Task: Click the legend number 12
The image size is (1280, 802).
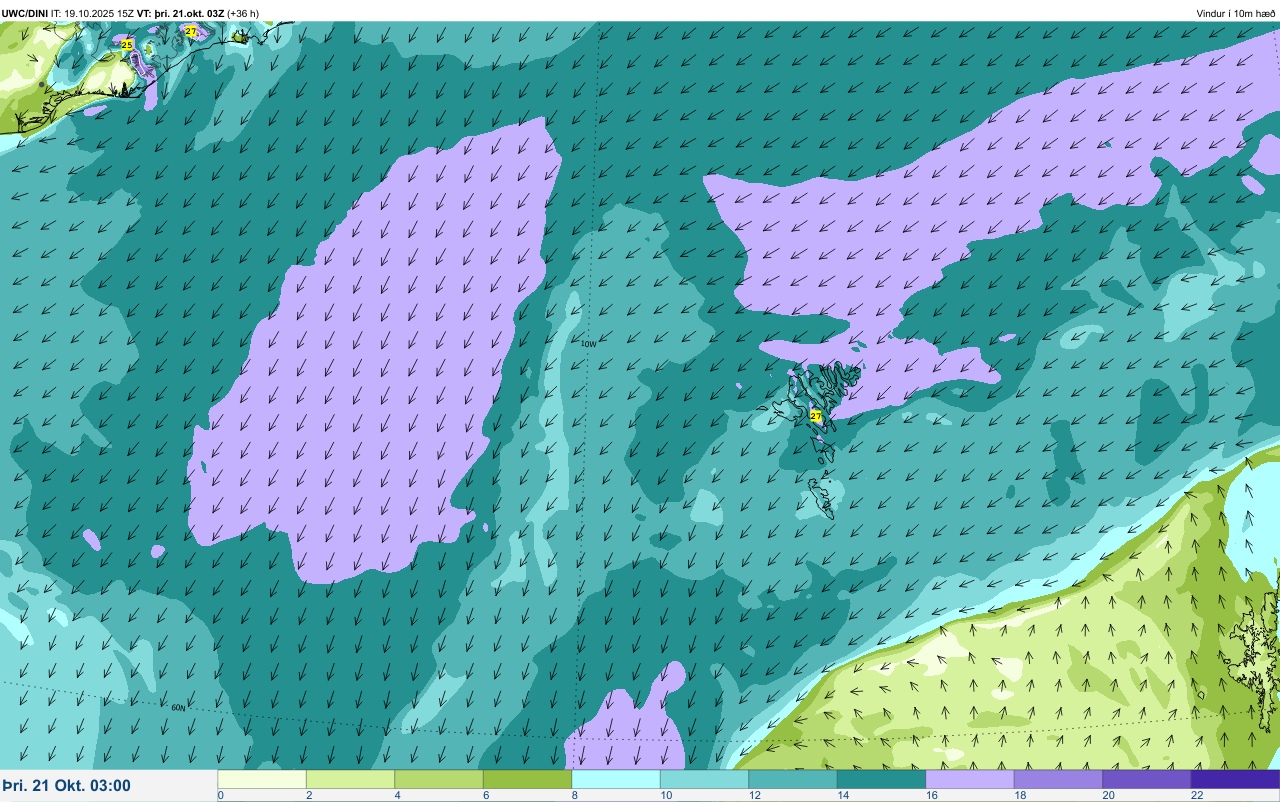Action: pos(755,796)
